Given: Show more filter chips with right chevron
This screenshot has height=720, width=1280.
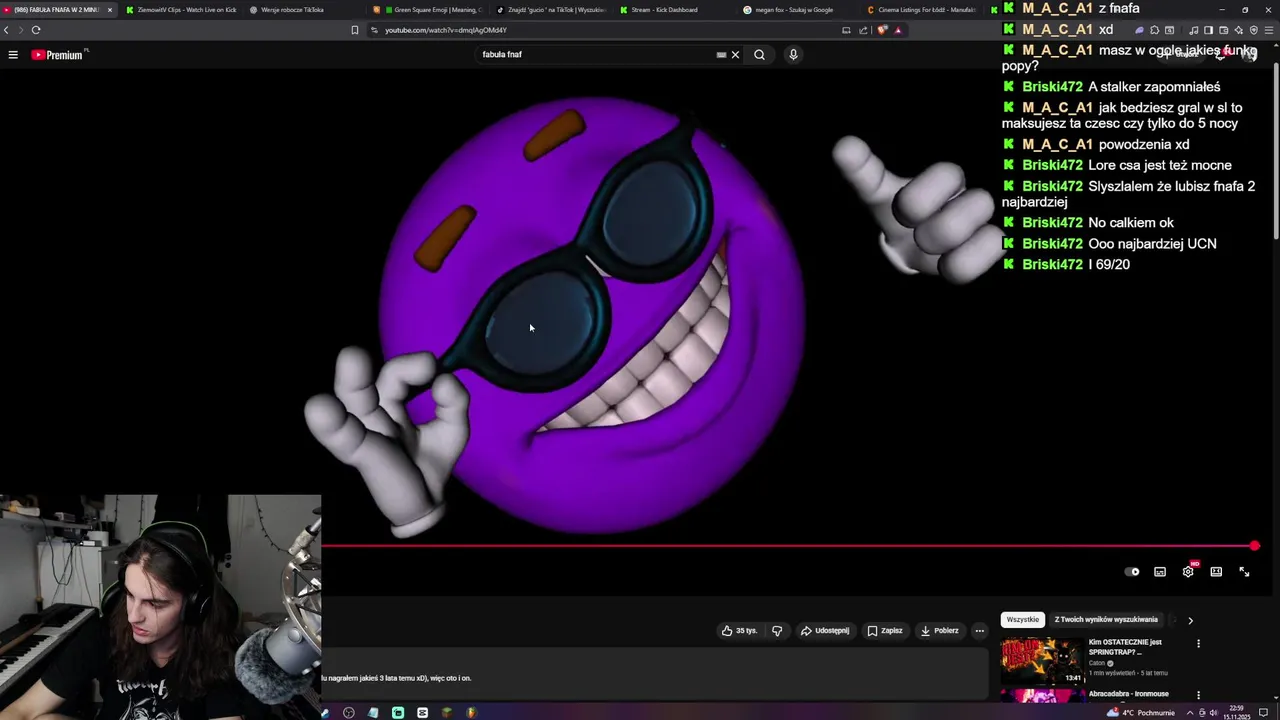Looking at the screenshot, I should tap(1190, 620).
